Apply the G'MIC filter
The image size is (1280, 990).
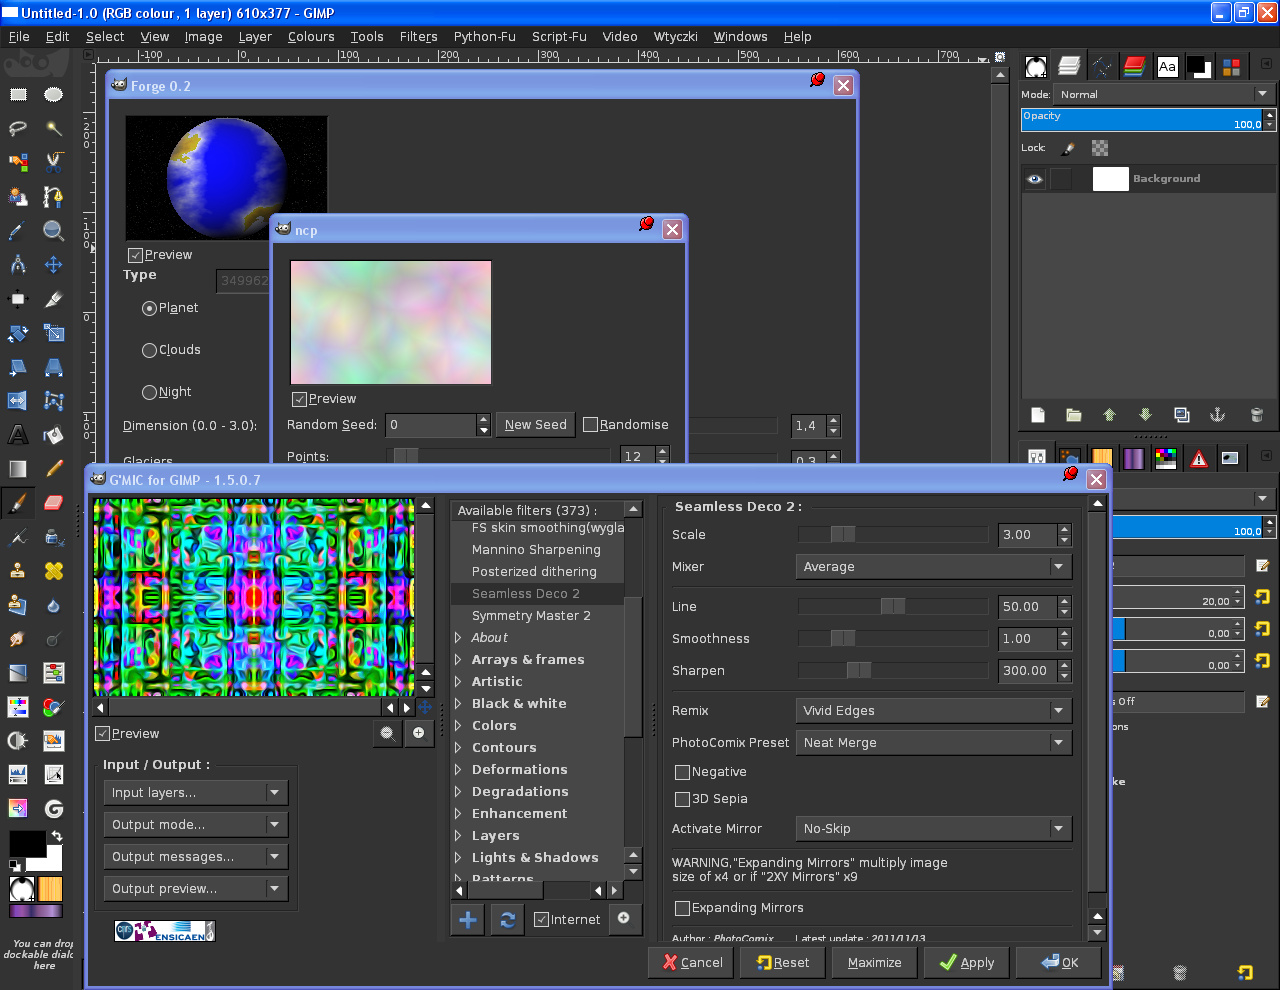pos(966,963)
